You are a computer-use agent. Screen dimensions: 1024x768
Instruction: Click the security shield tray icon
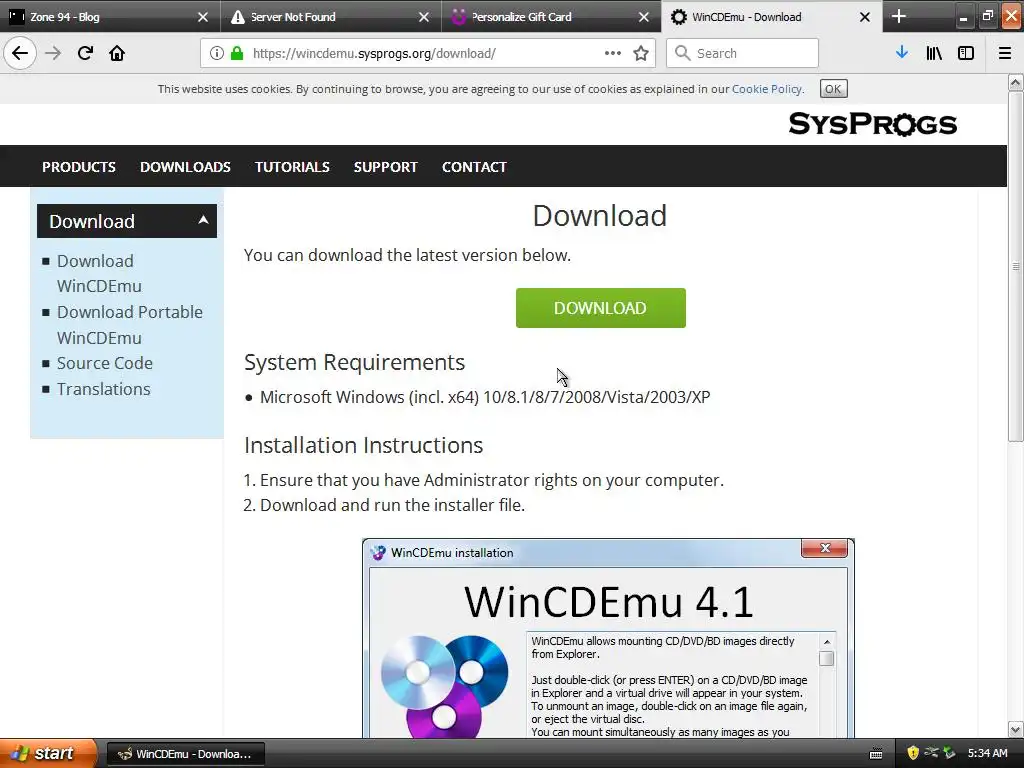912,753
